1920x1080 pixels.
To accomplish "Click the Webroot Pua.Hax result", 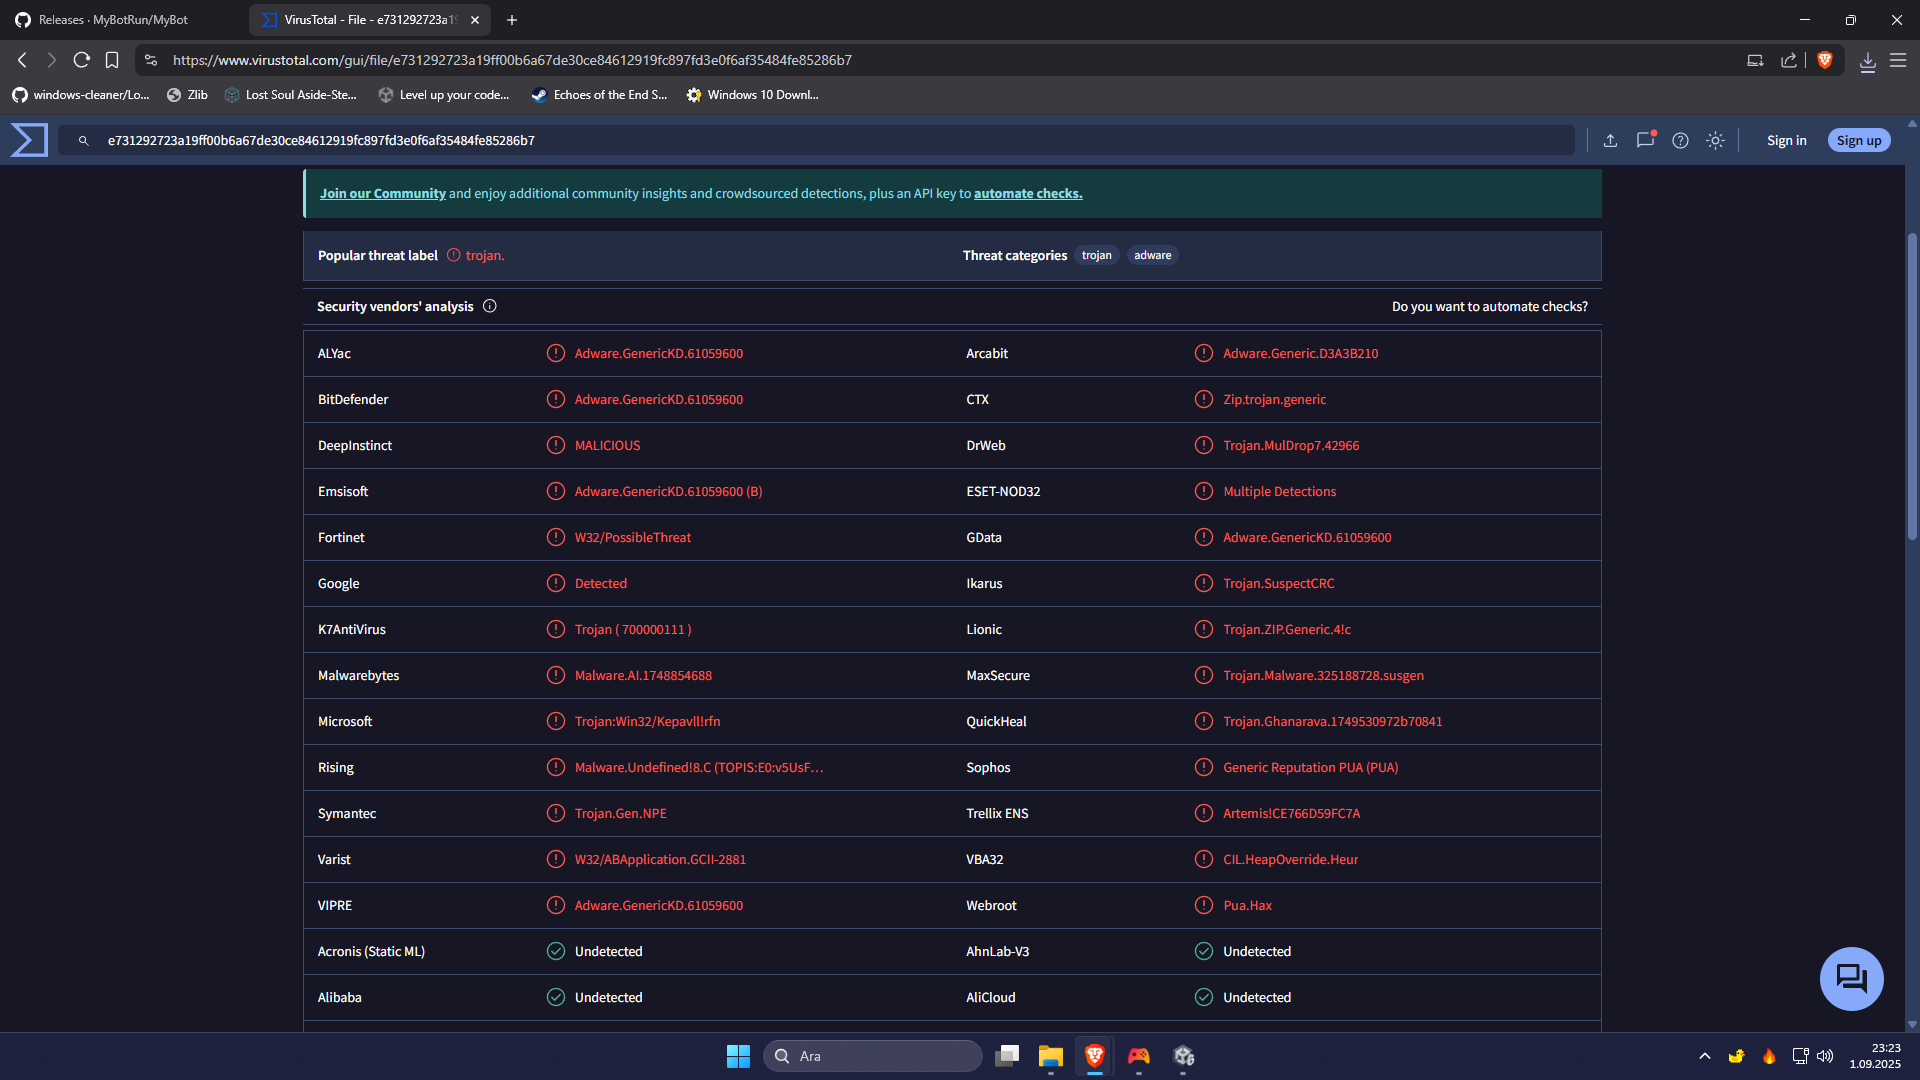I will click(x=1247, y=906).
